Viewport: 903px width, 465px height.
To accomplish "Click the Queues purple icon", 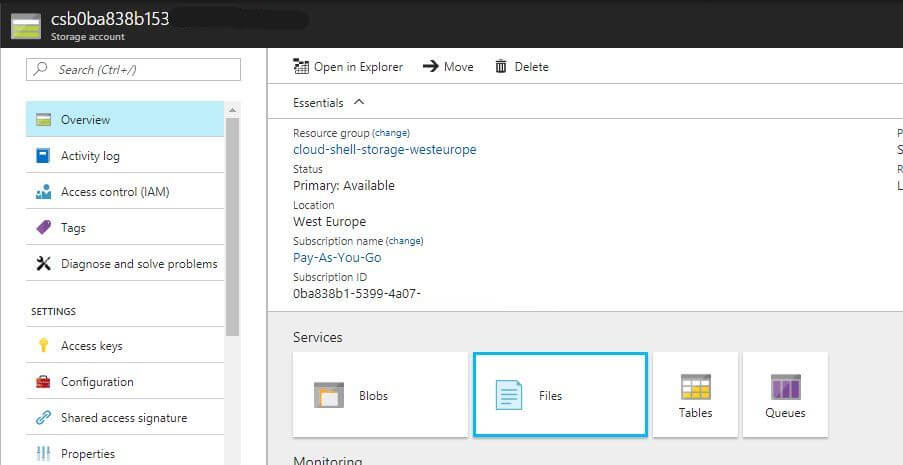I will tap(786, 387).
